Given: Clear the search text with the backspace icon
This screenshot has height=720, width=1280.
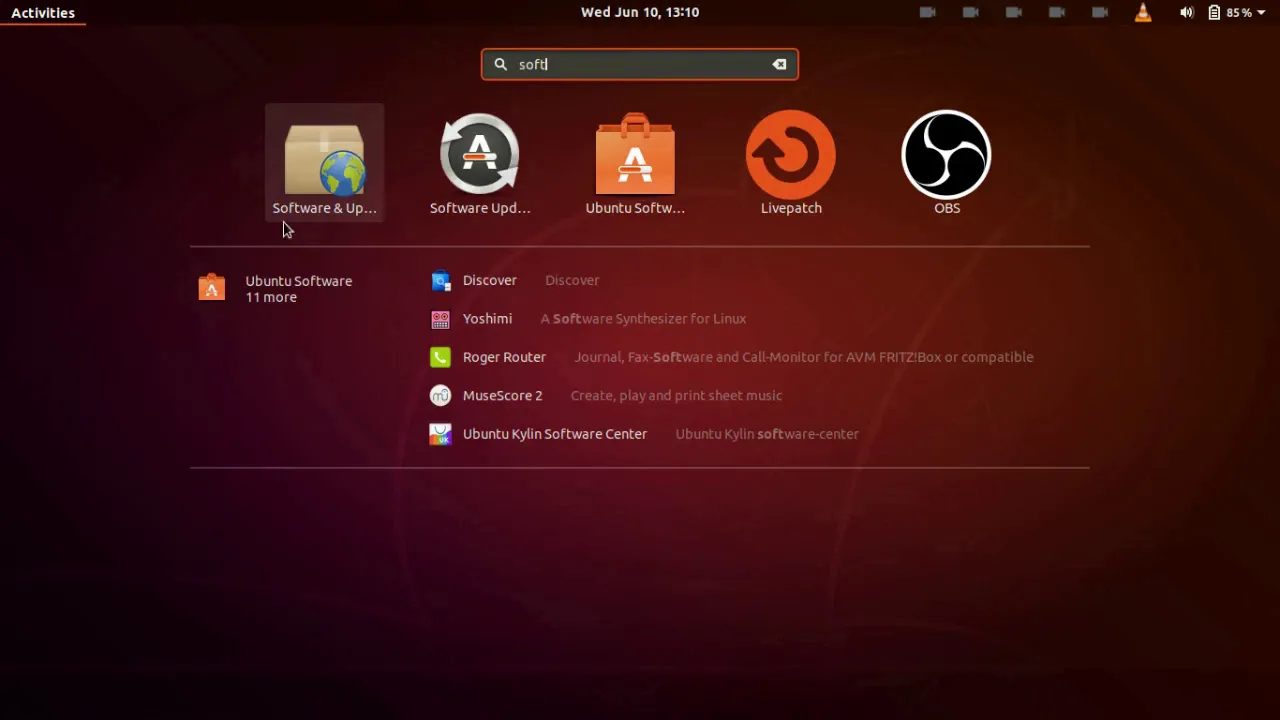Looking at the screenshot, I should [779, 64].
